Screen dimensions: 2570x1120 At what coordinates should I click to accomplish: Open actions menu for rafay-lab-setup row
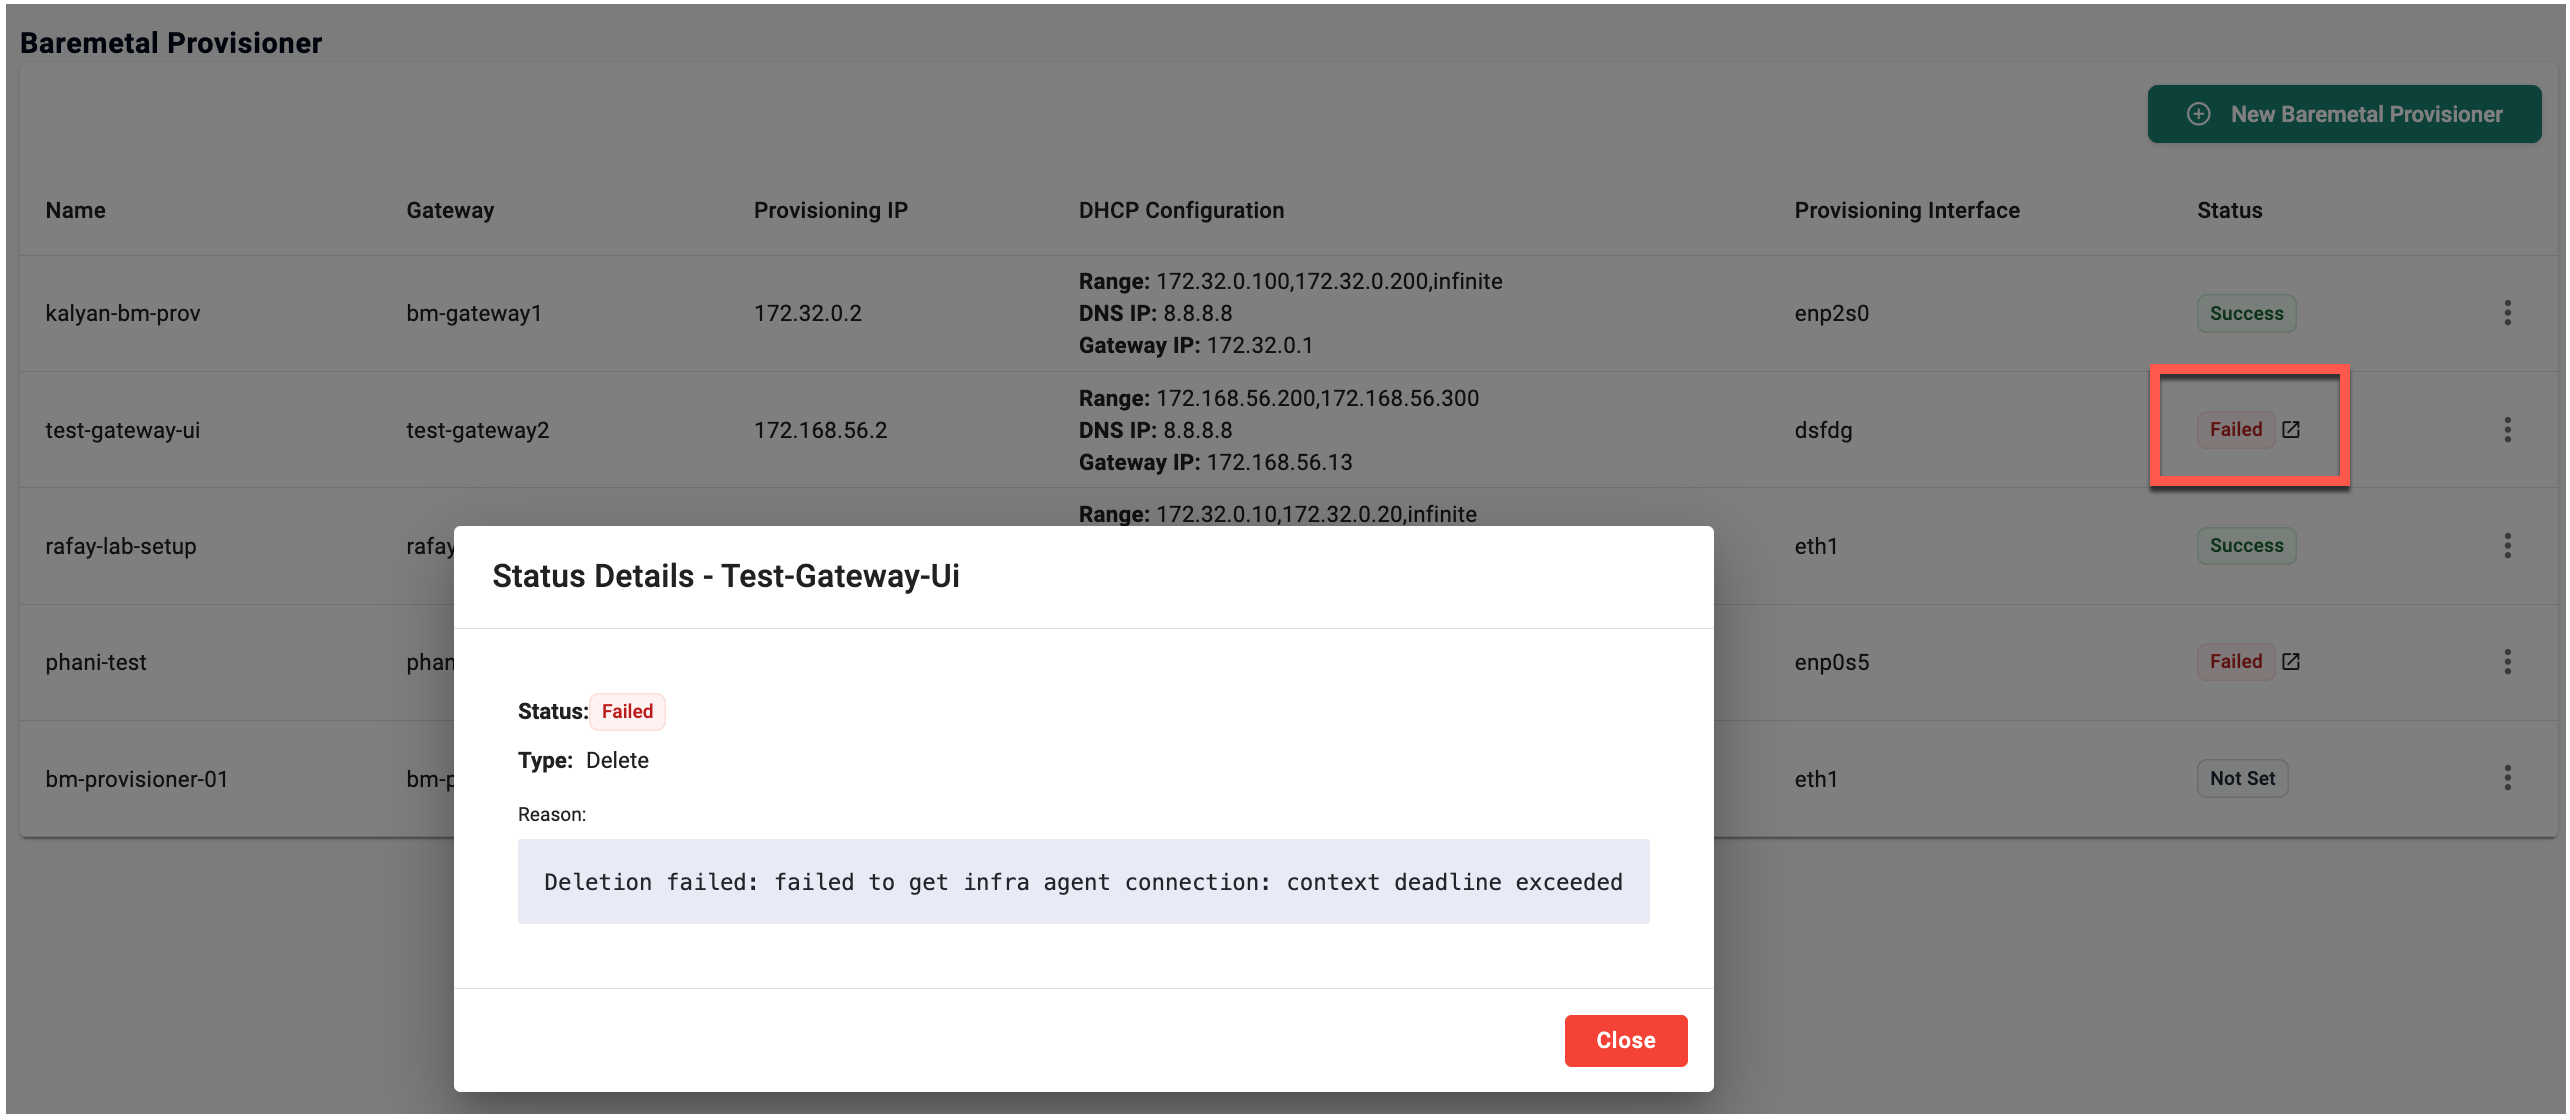click(2507, 546)
